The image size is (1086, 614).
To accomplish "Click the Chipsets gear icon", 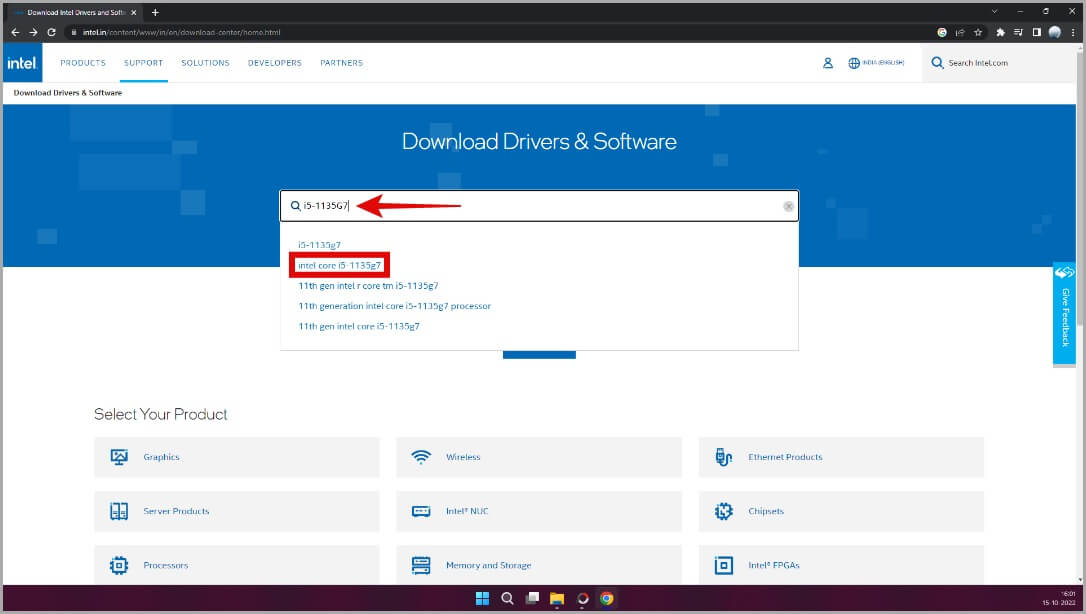I will (724, 511).
